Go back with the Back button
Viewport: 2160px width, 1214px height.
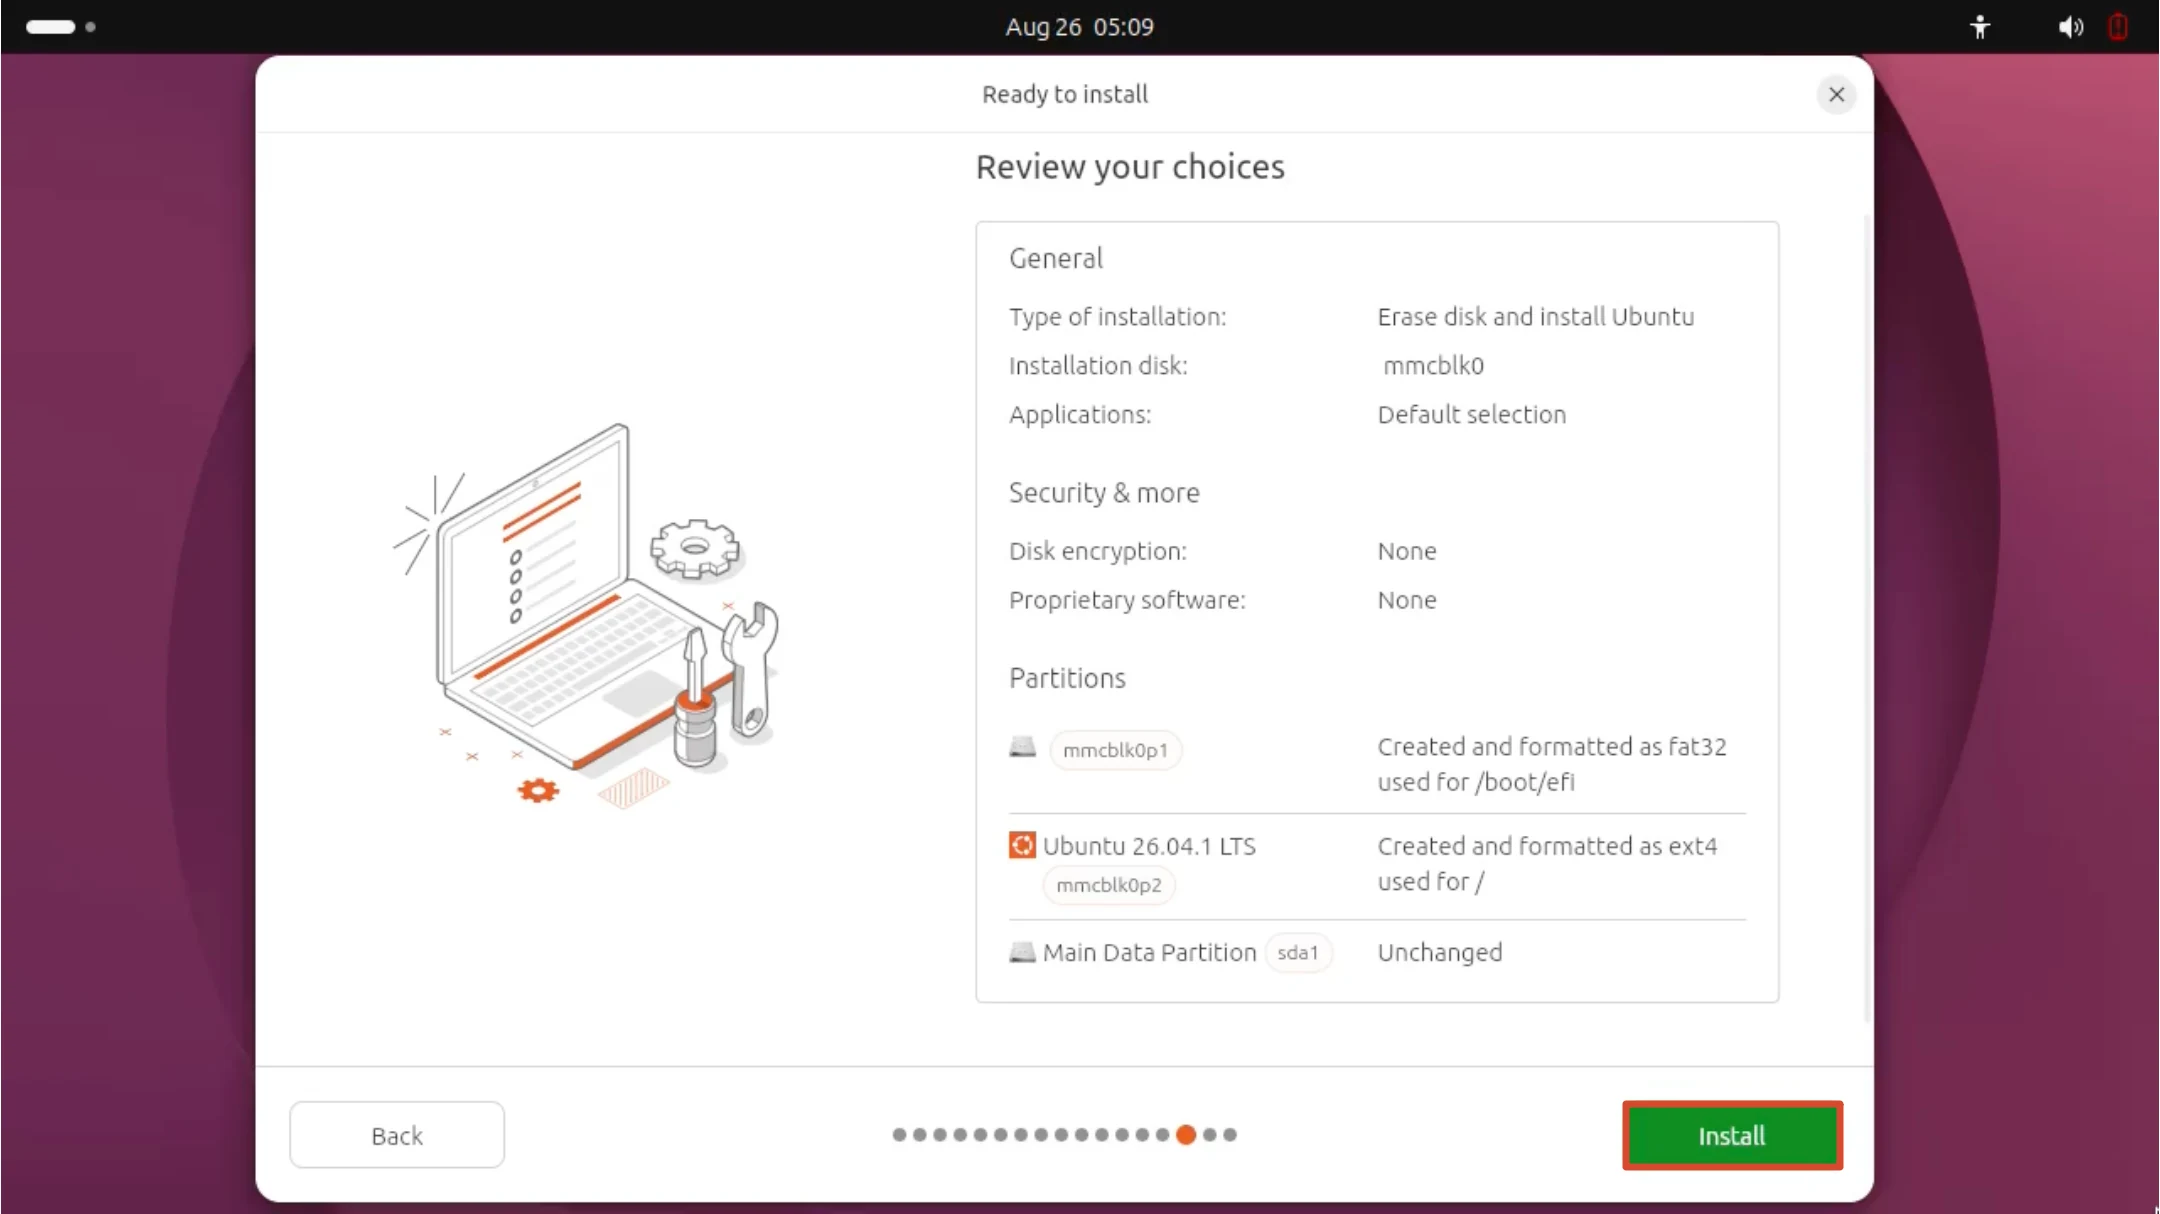tap(397, 1135)
